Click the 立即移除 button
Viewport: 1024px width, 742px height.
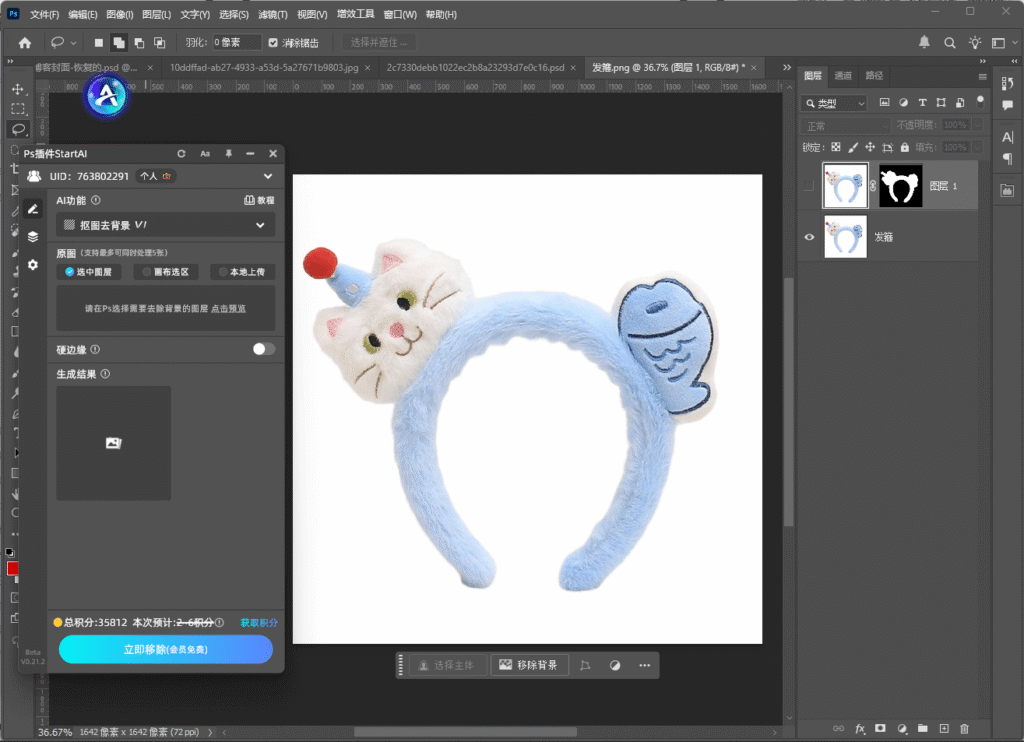click(166, 649)
